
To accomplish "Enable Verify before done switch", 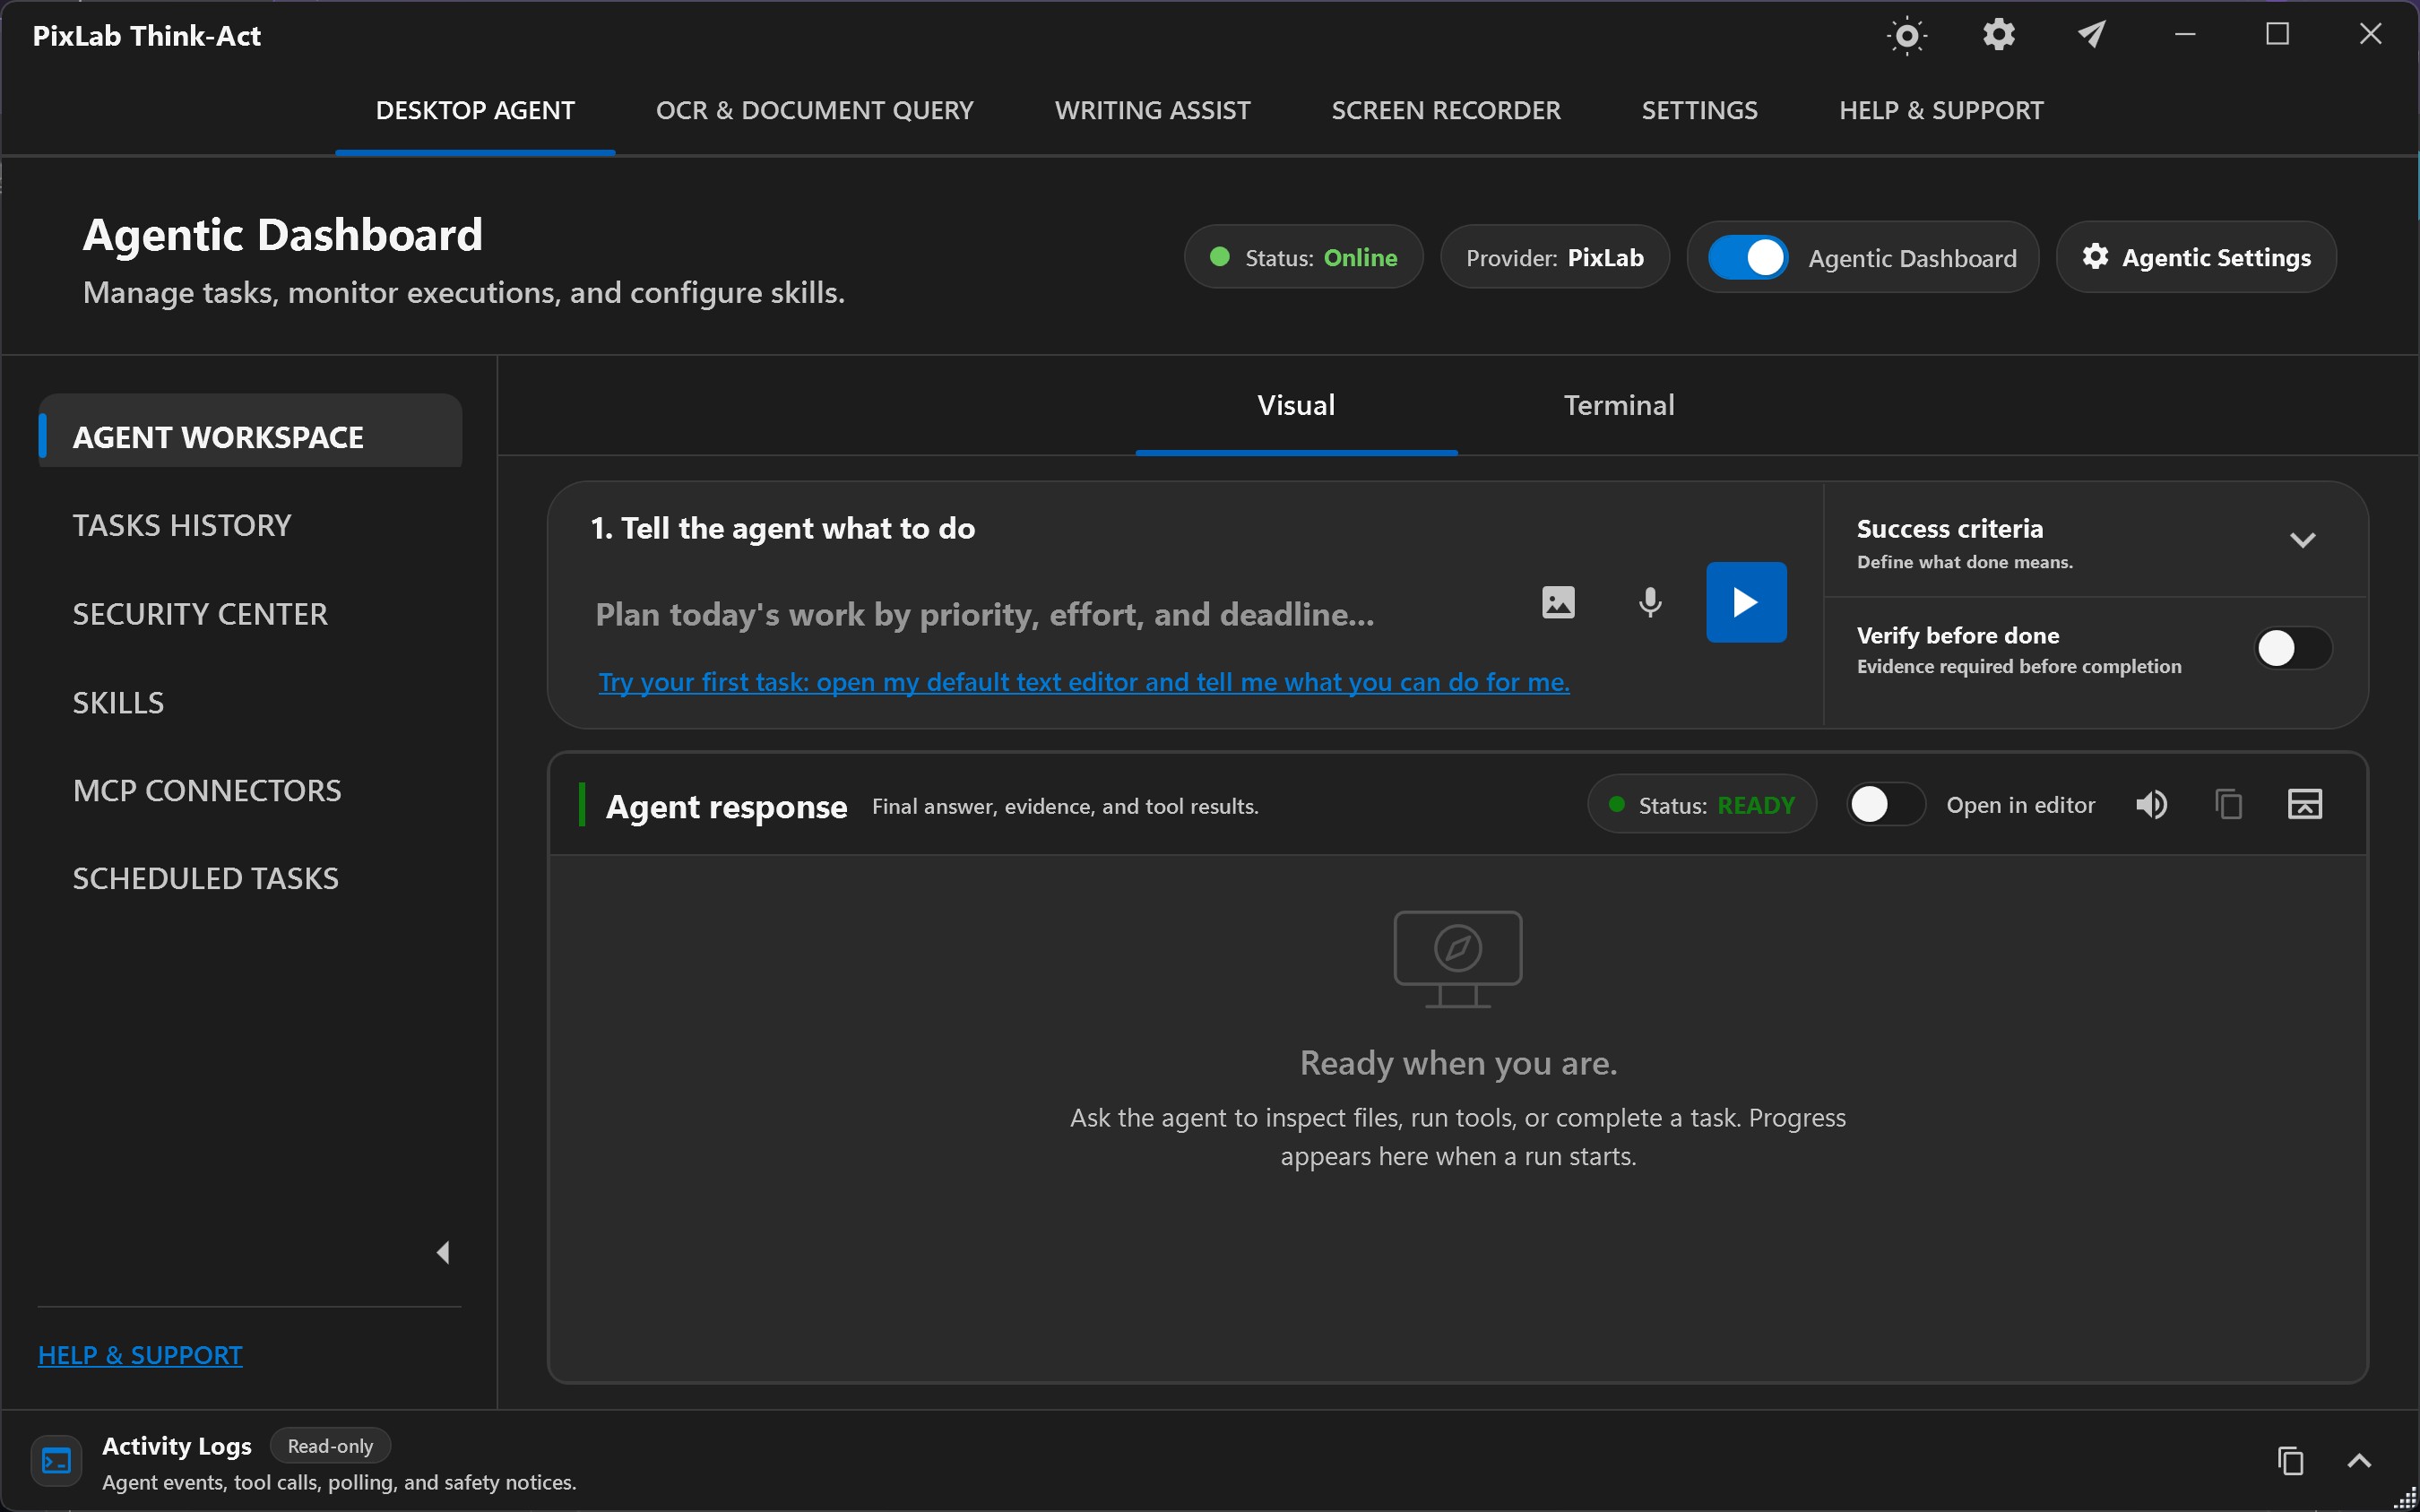I will pos(2293,648).
